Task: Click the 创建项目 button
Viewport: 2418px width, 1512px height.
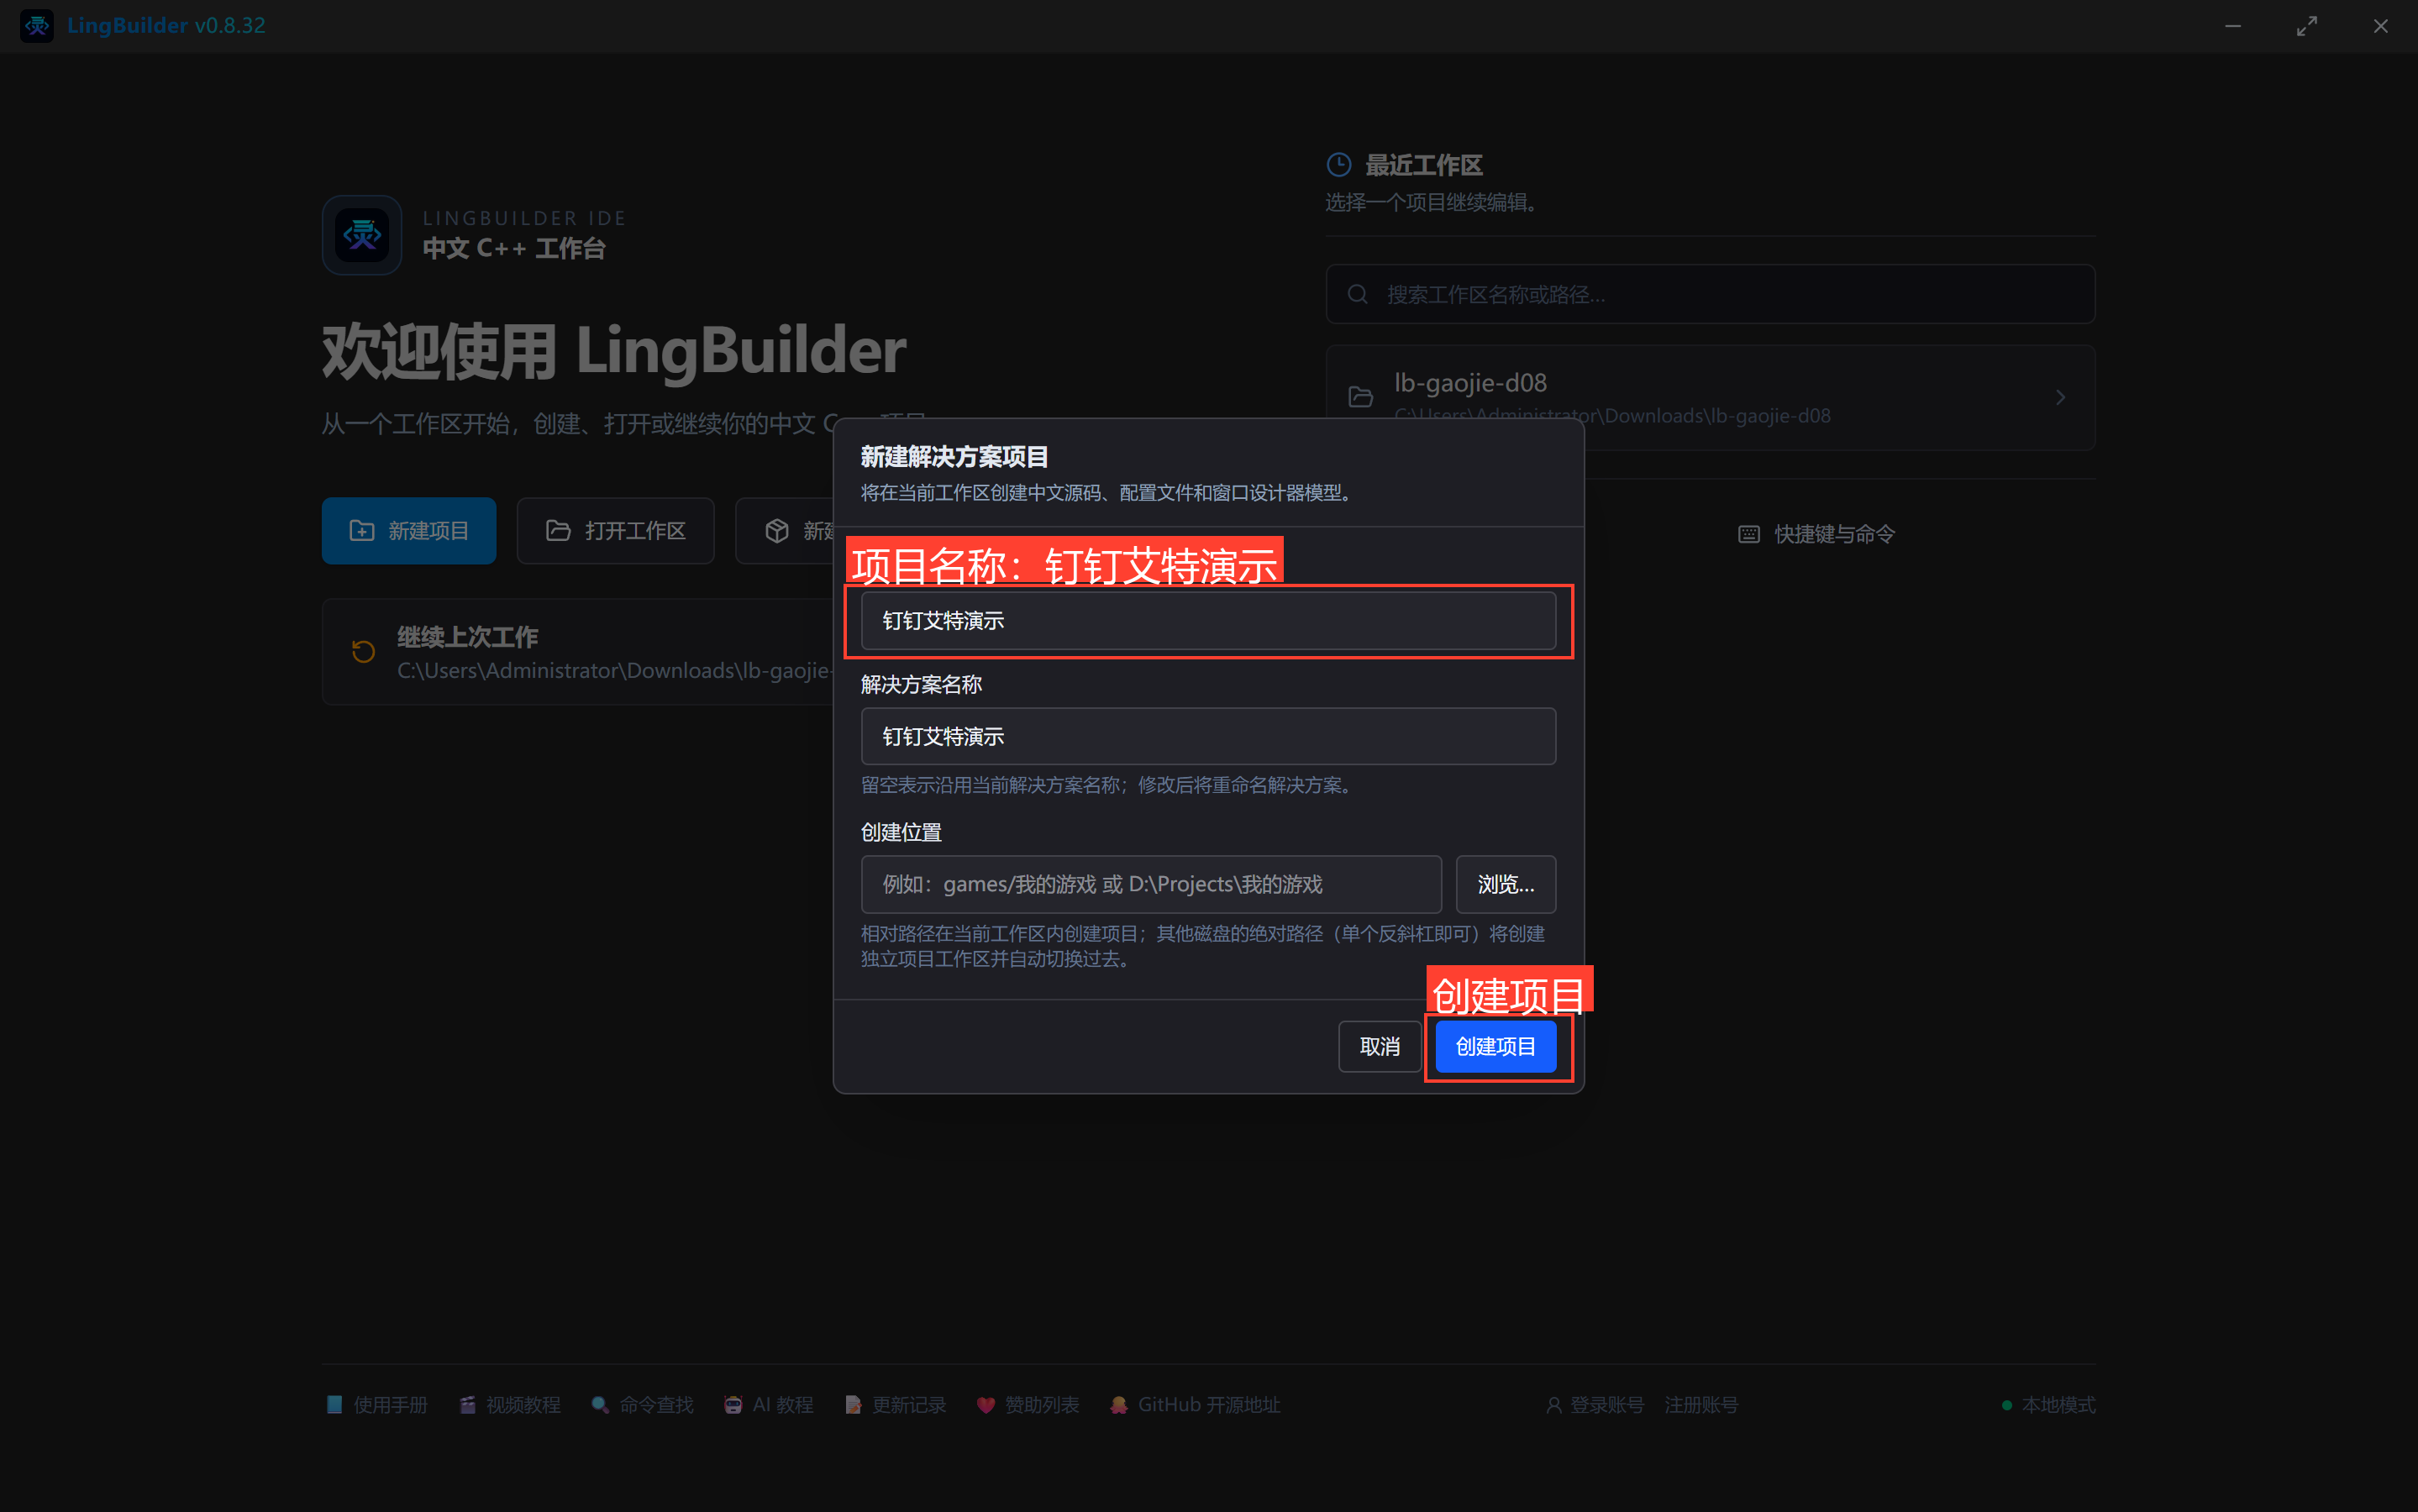Action: (x=1495, y=1046)
